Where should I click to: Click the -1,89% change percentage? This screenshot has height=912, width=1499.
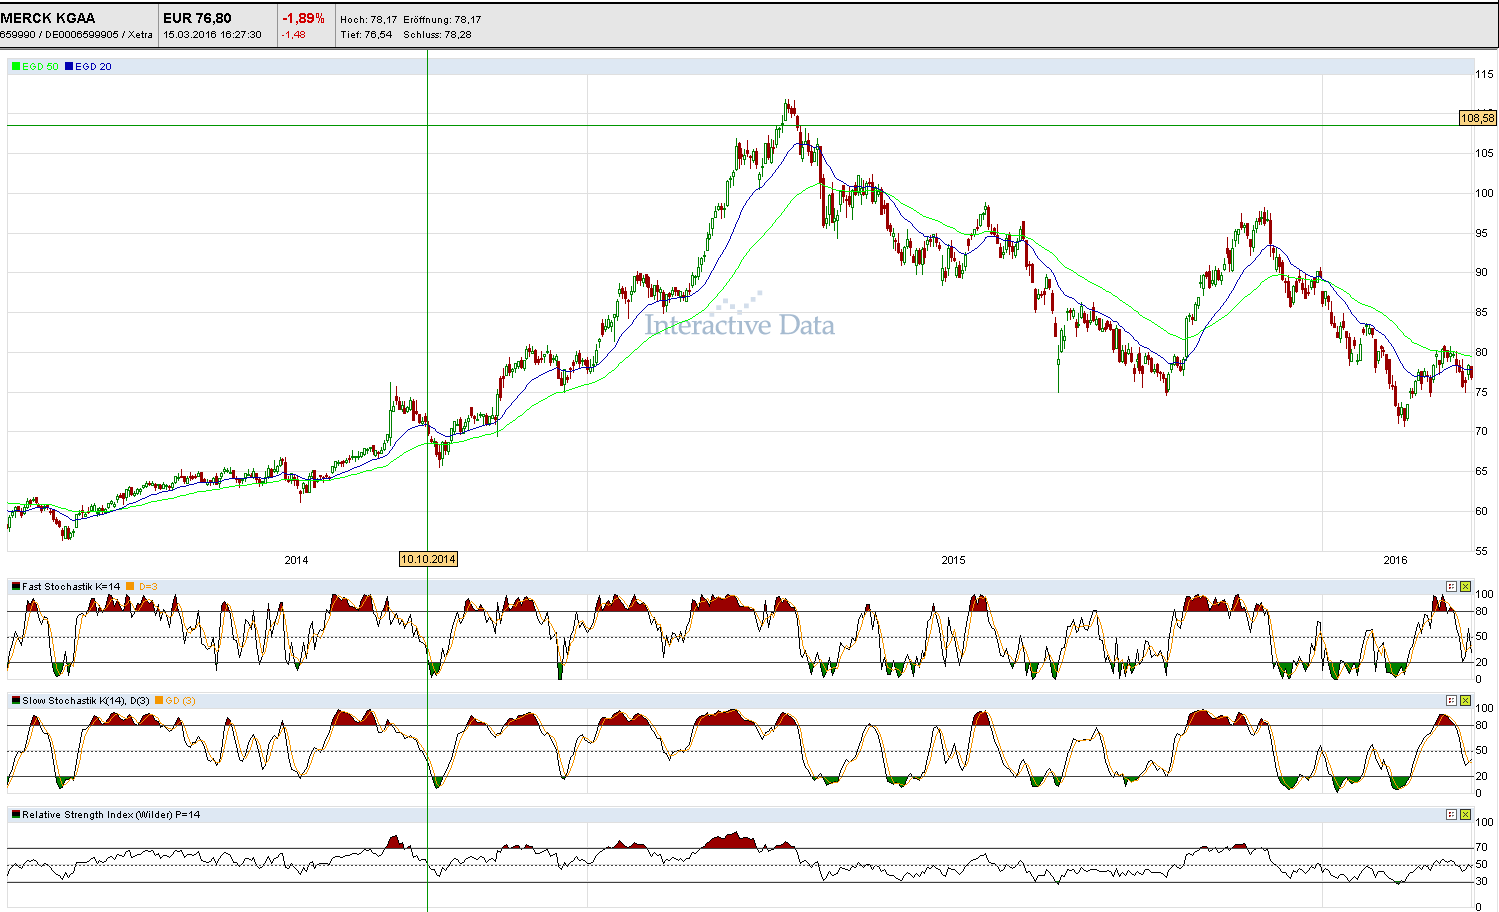click(x=303, y=18)
